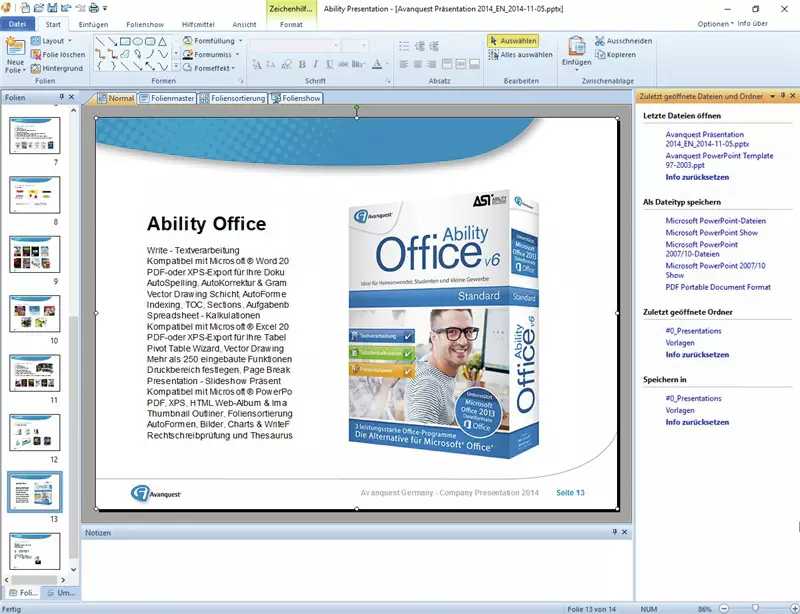800x614 pixels.
Task: Click the Kopieren icon
Action: 600,54
